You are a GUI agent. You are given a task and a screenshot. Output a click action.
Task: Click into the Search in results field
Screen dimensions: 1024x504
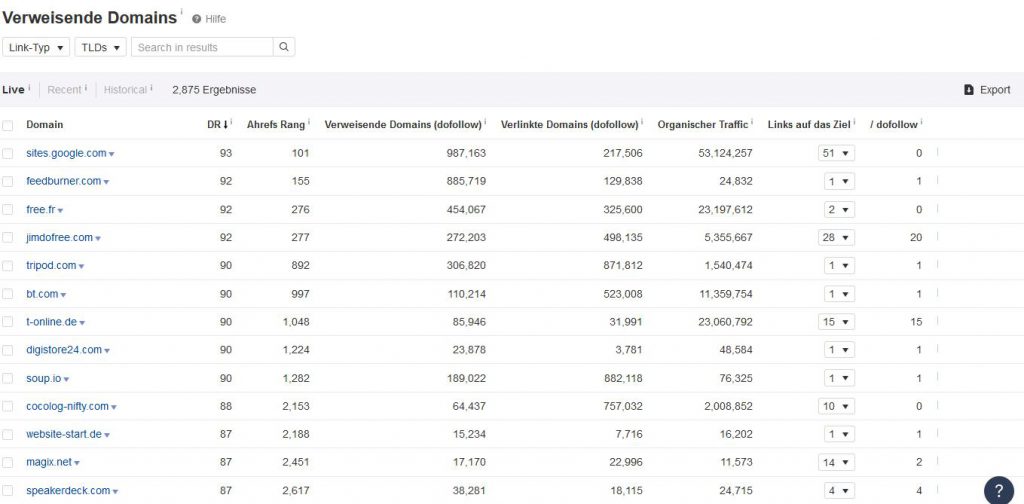coord(202,47)
